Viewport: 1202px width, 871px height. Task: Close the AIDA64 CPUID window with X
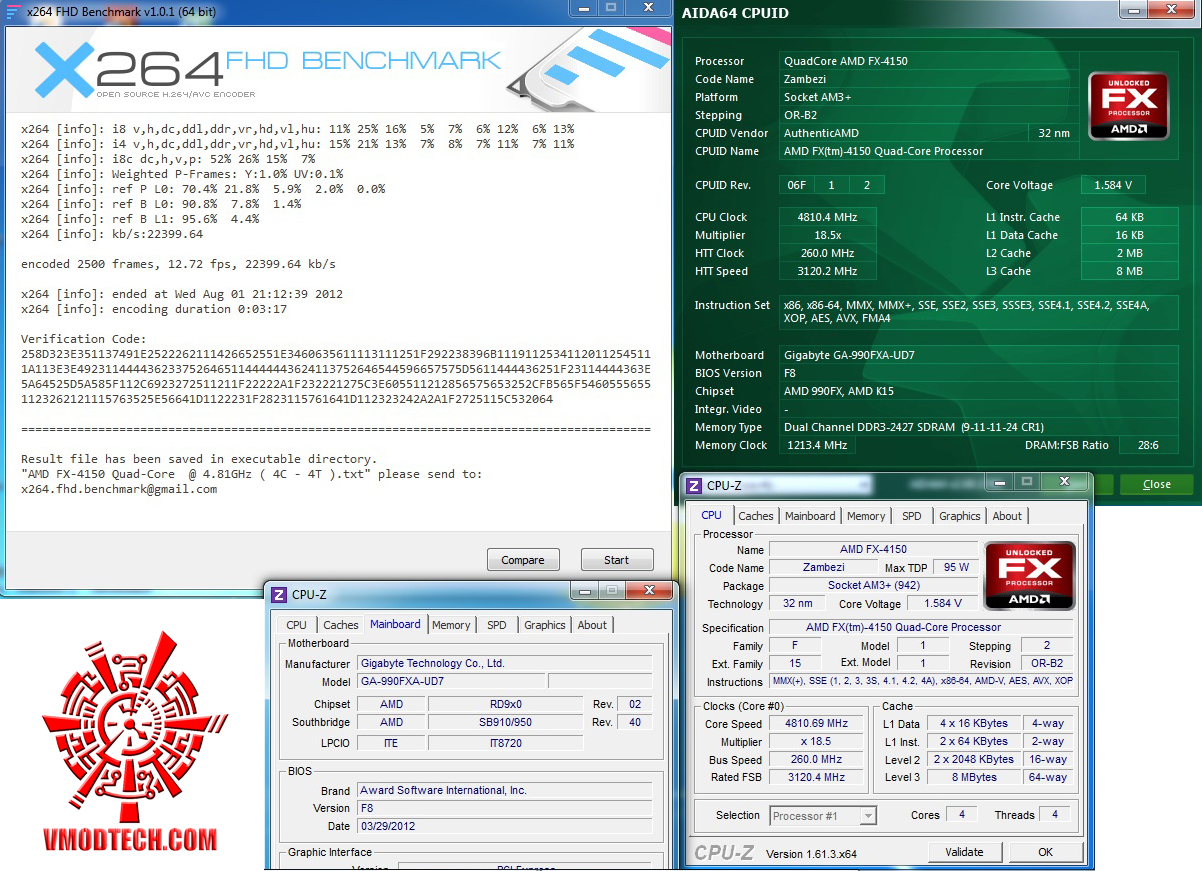pos(1171,9)
